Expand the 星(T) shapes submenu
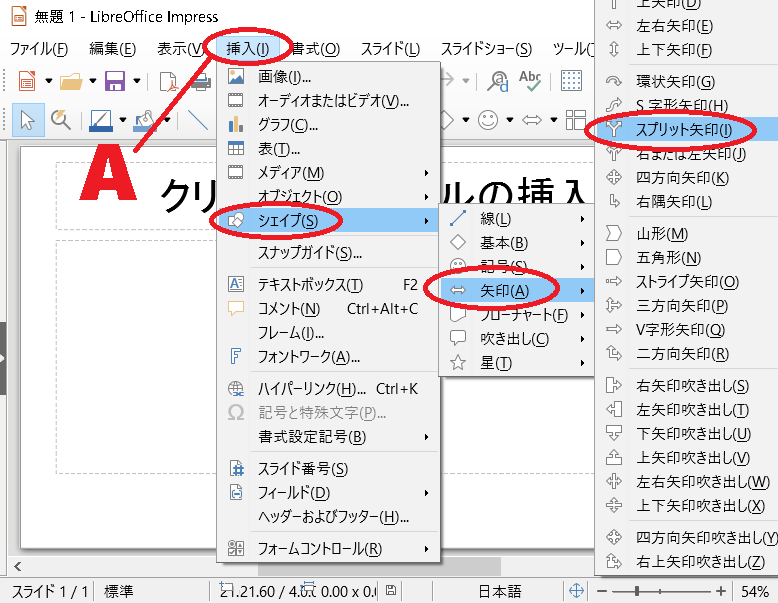This screenshot has height=603, width=778. click(x=517, y=363)
